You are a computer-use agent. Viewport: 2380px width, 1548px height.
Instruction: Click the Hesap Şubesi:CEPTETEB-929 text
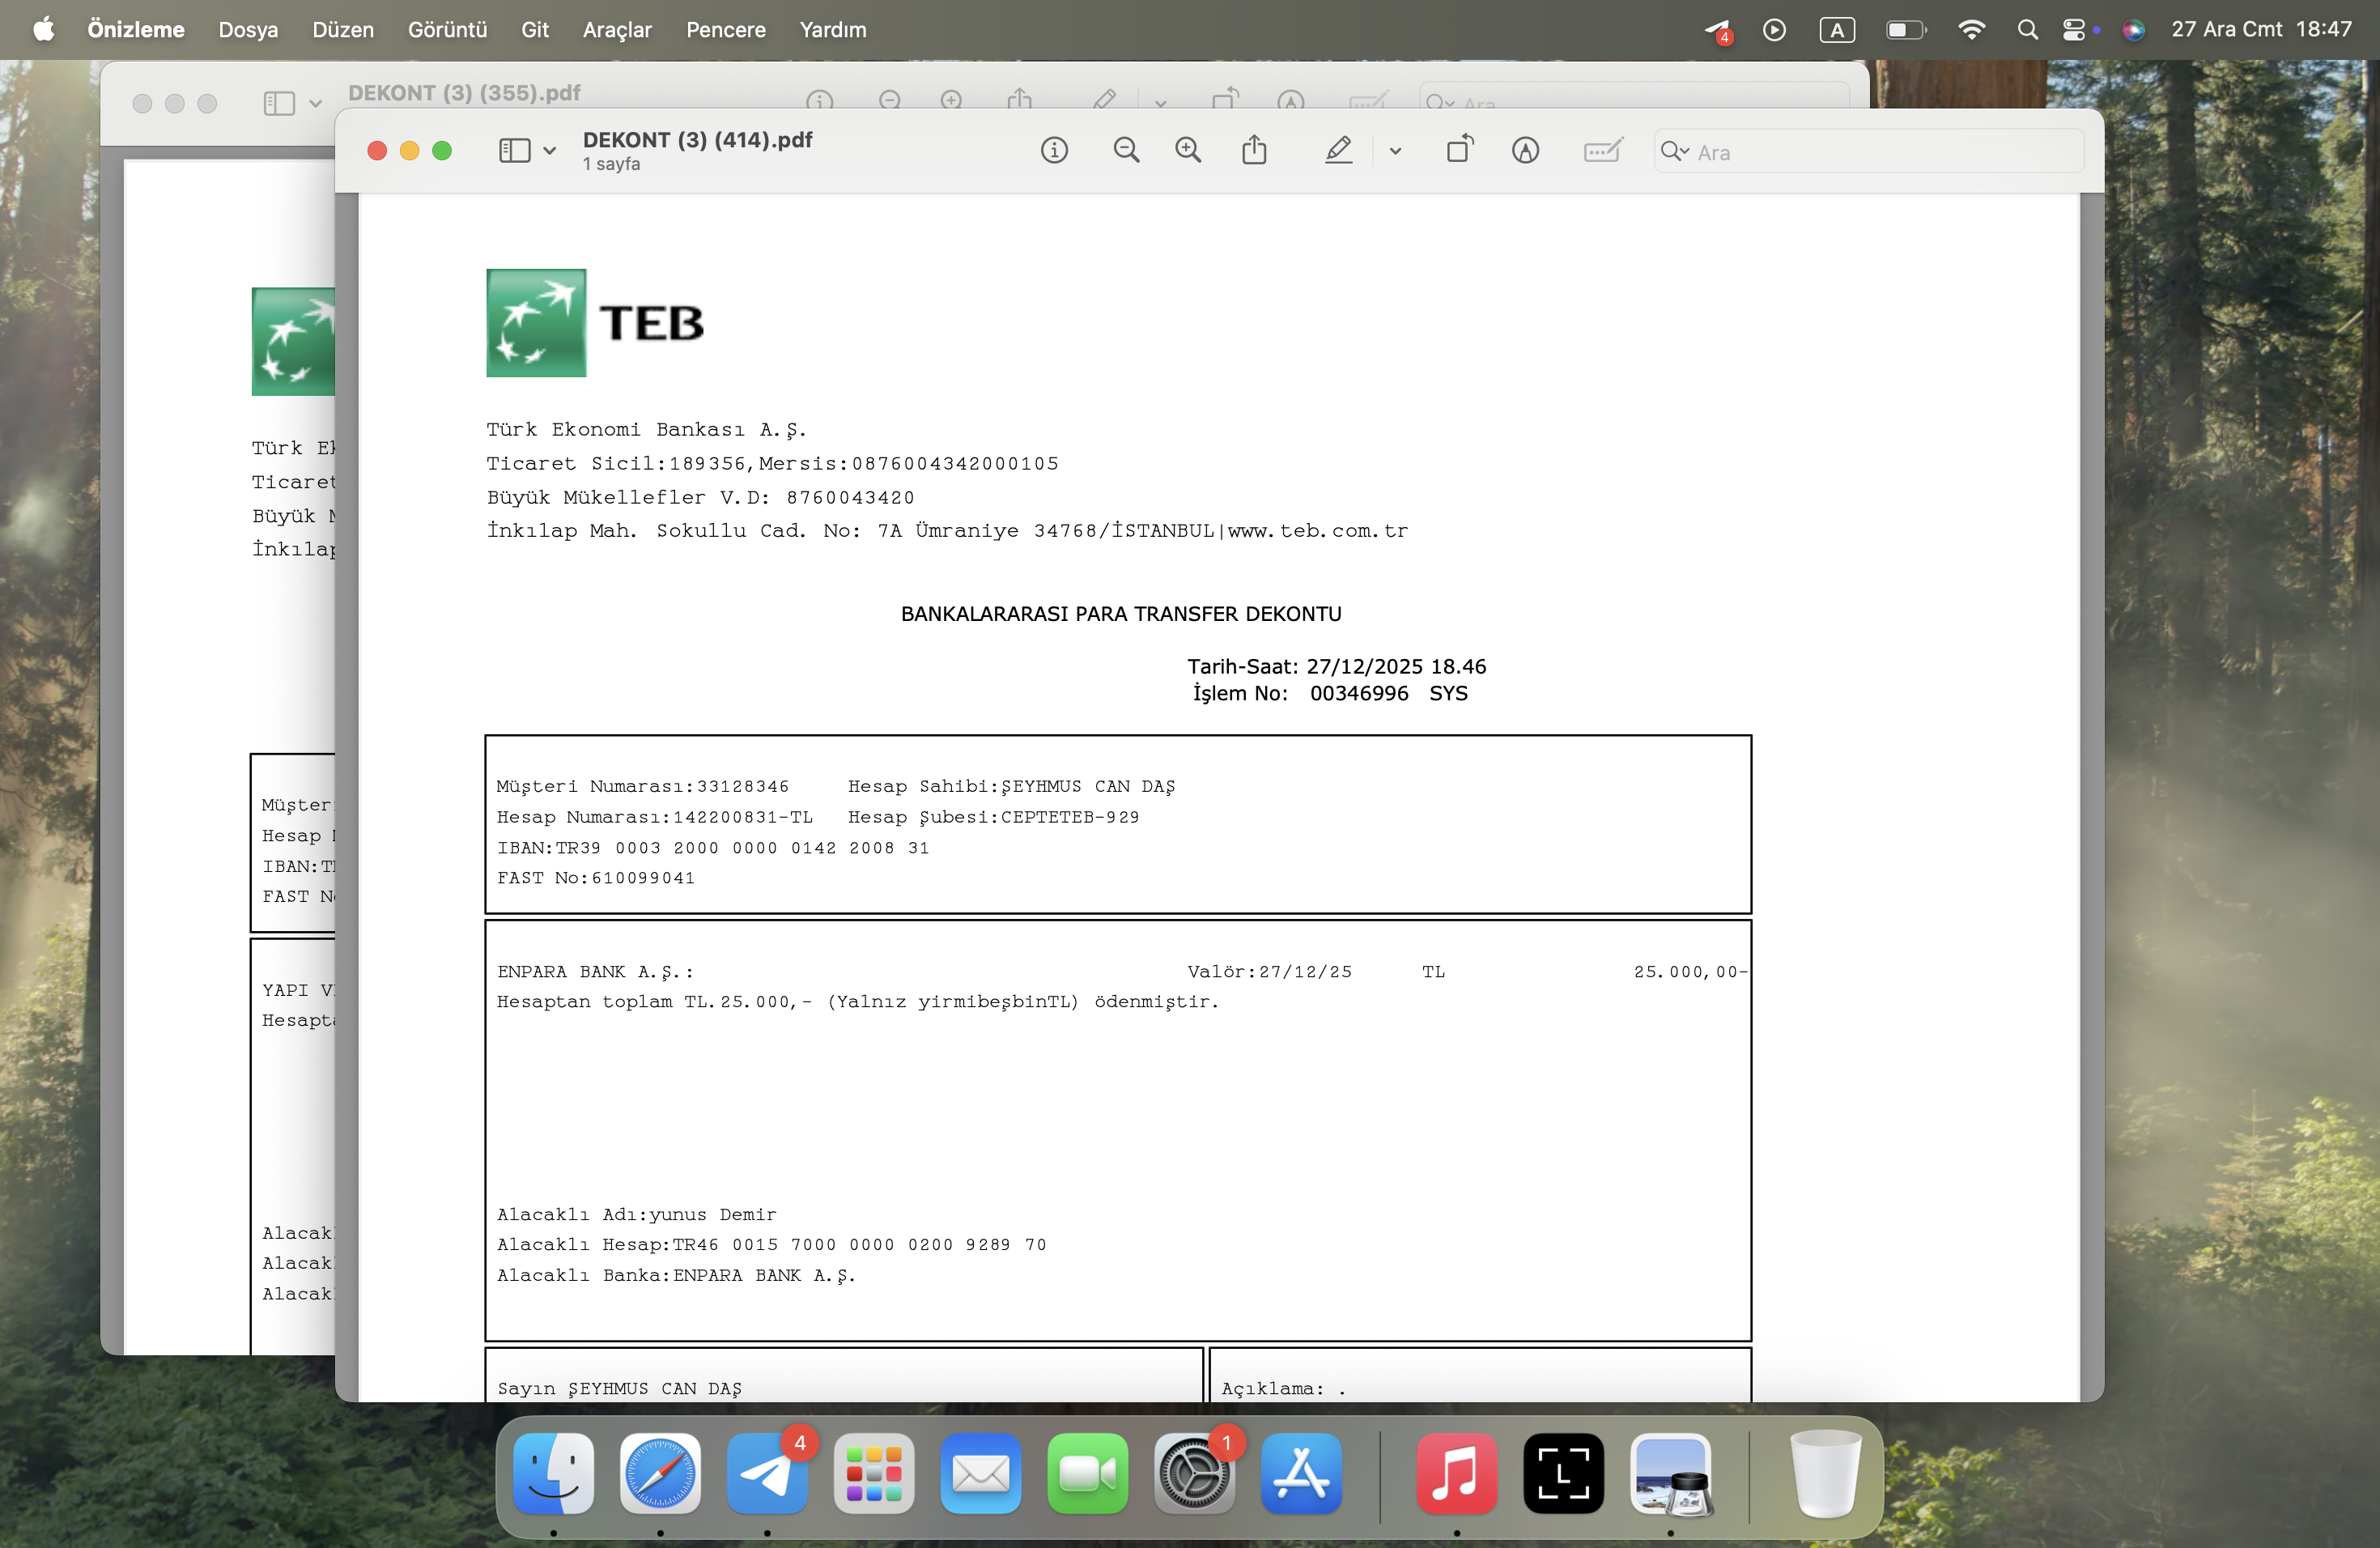(x=993, y=817)
